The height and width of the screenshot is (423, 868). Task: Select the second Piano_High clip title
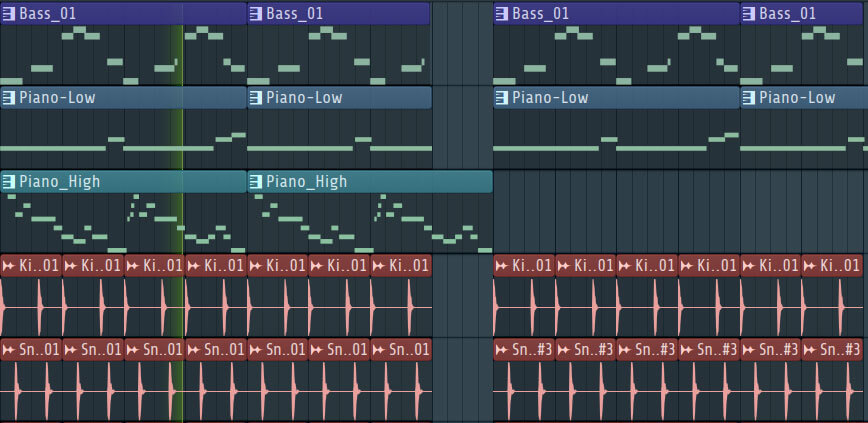(x=307, y=182)
